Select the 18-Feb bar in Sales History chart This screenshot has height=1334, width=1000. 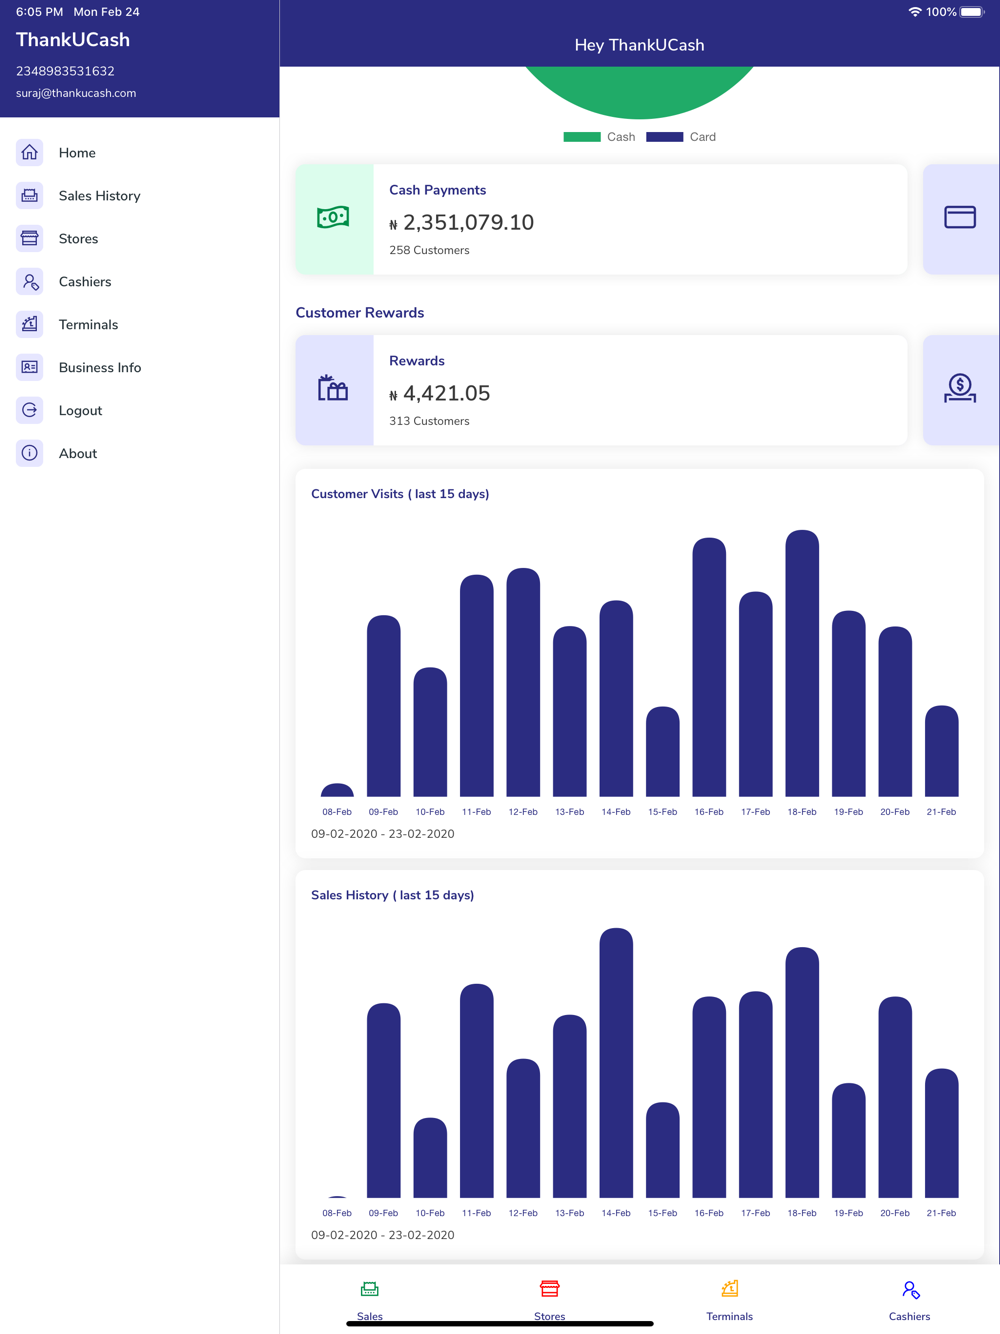click(x=802, y=1072)
